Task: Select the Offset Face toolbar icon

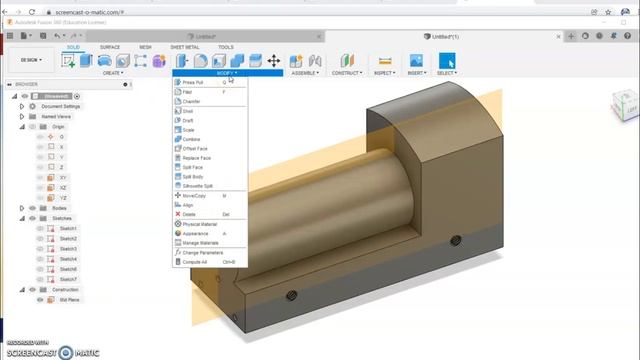Action: tap(256, 61)
